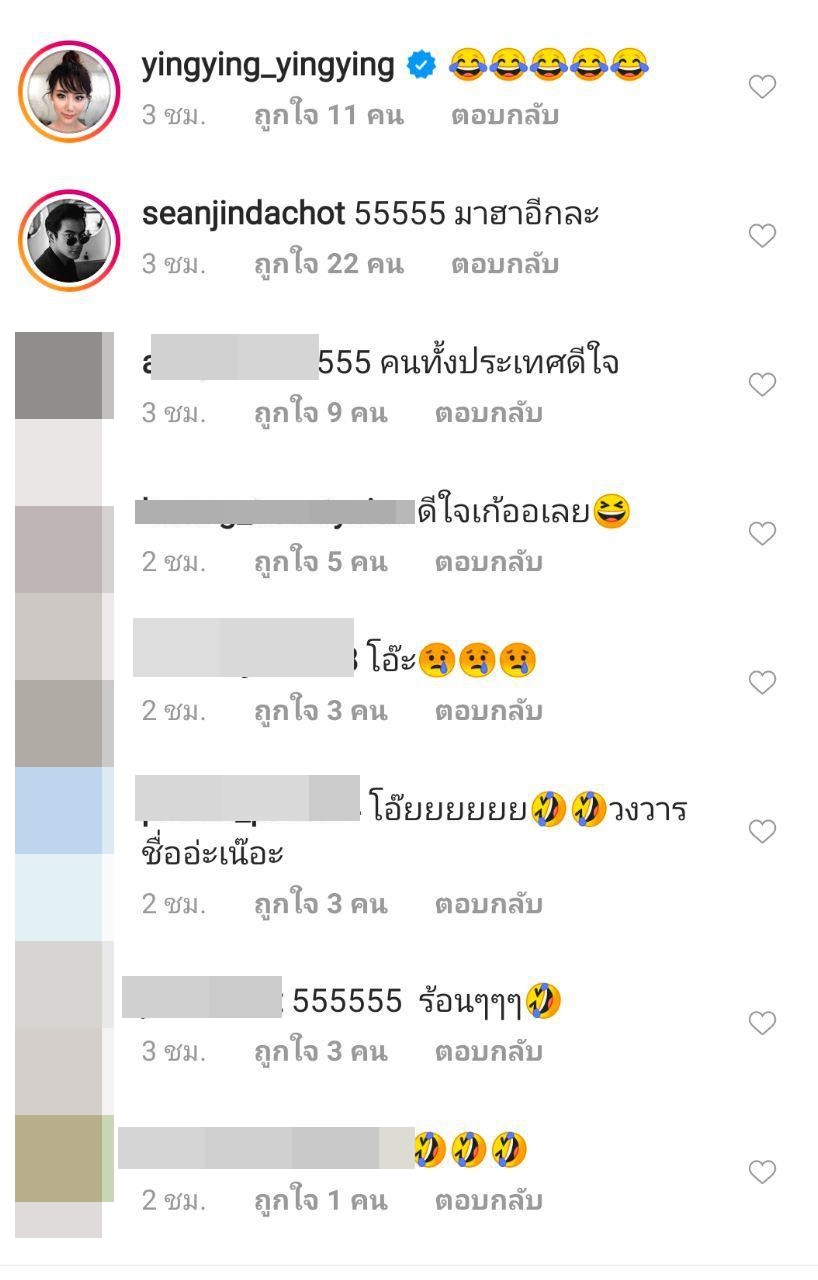Click the blue verified badge of yingying_yingying
The width and height of the screenshot is (818, 1280).
pyautogui.click(x=422, y=66)
